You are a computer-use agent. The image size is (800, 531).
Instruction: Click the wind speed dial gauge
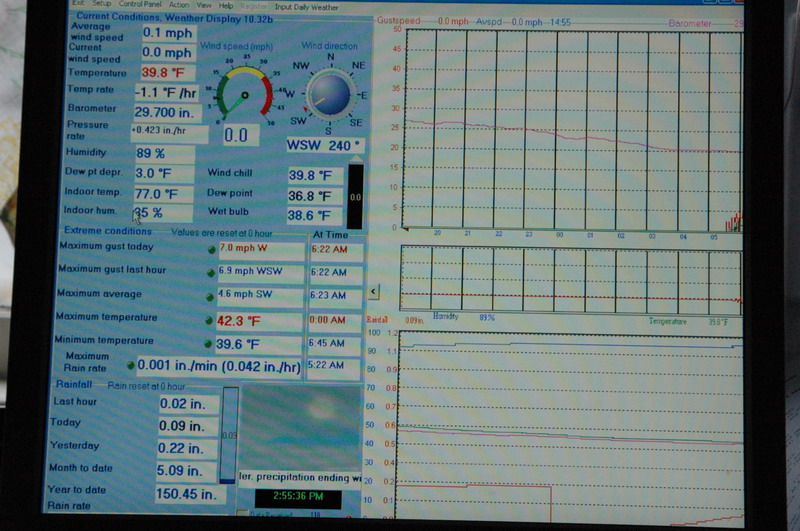click(245, 94)
